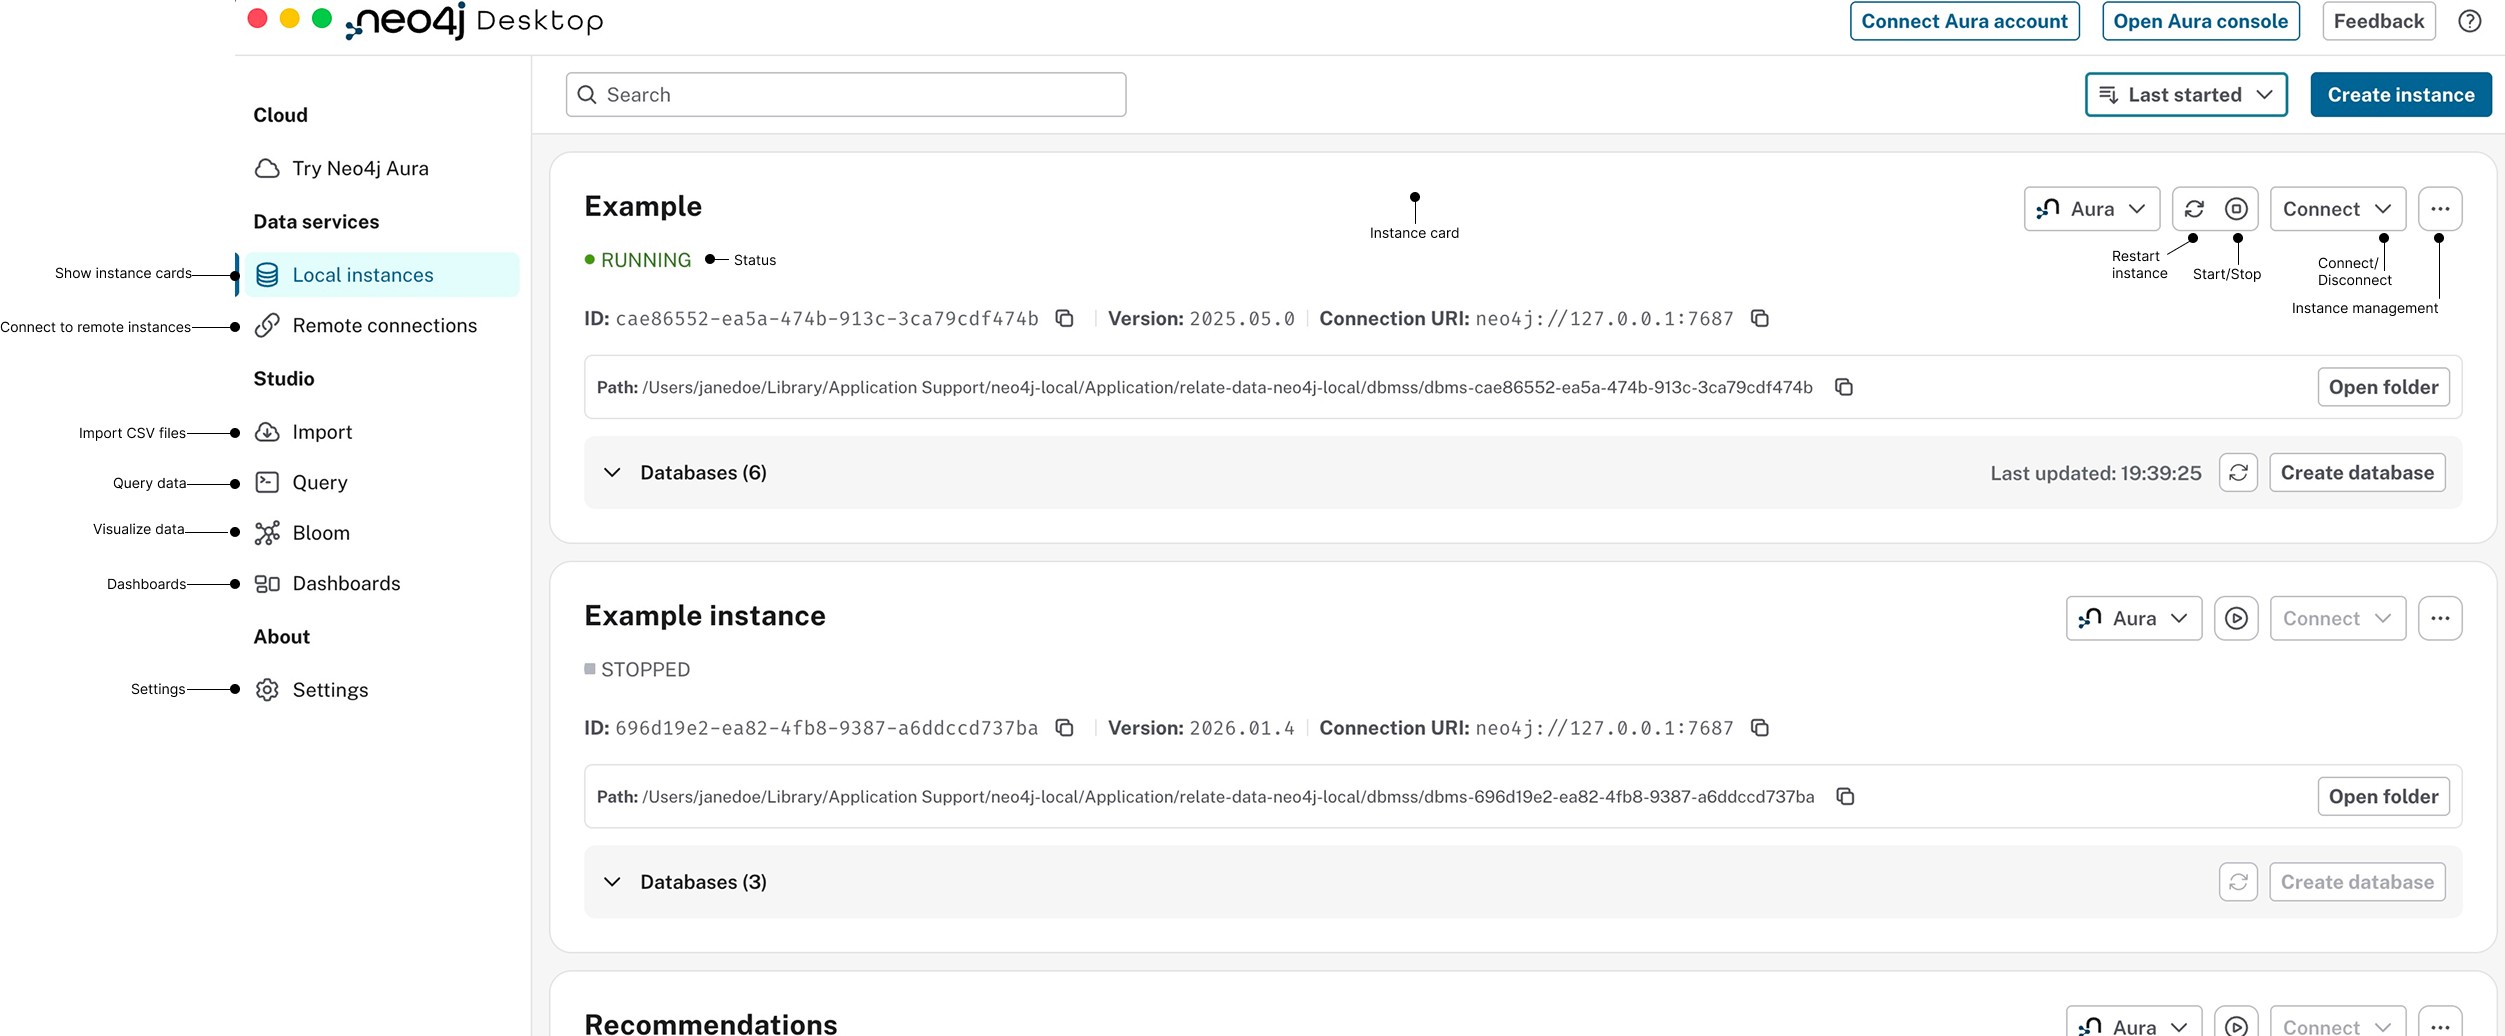Stop the running Example instance

click(2237, 209)
